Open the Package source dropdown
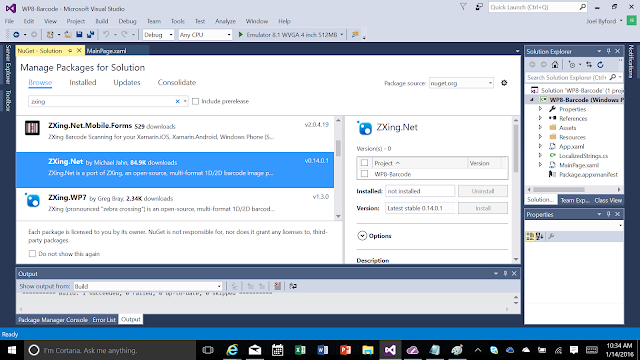 tap(461, 83)
